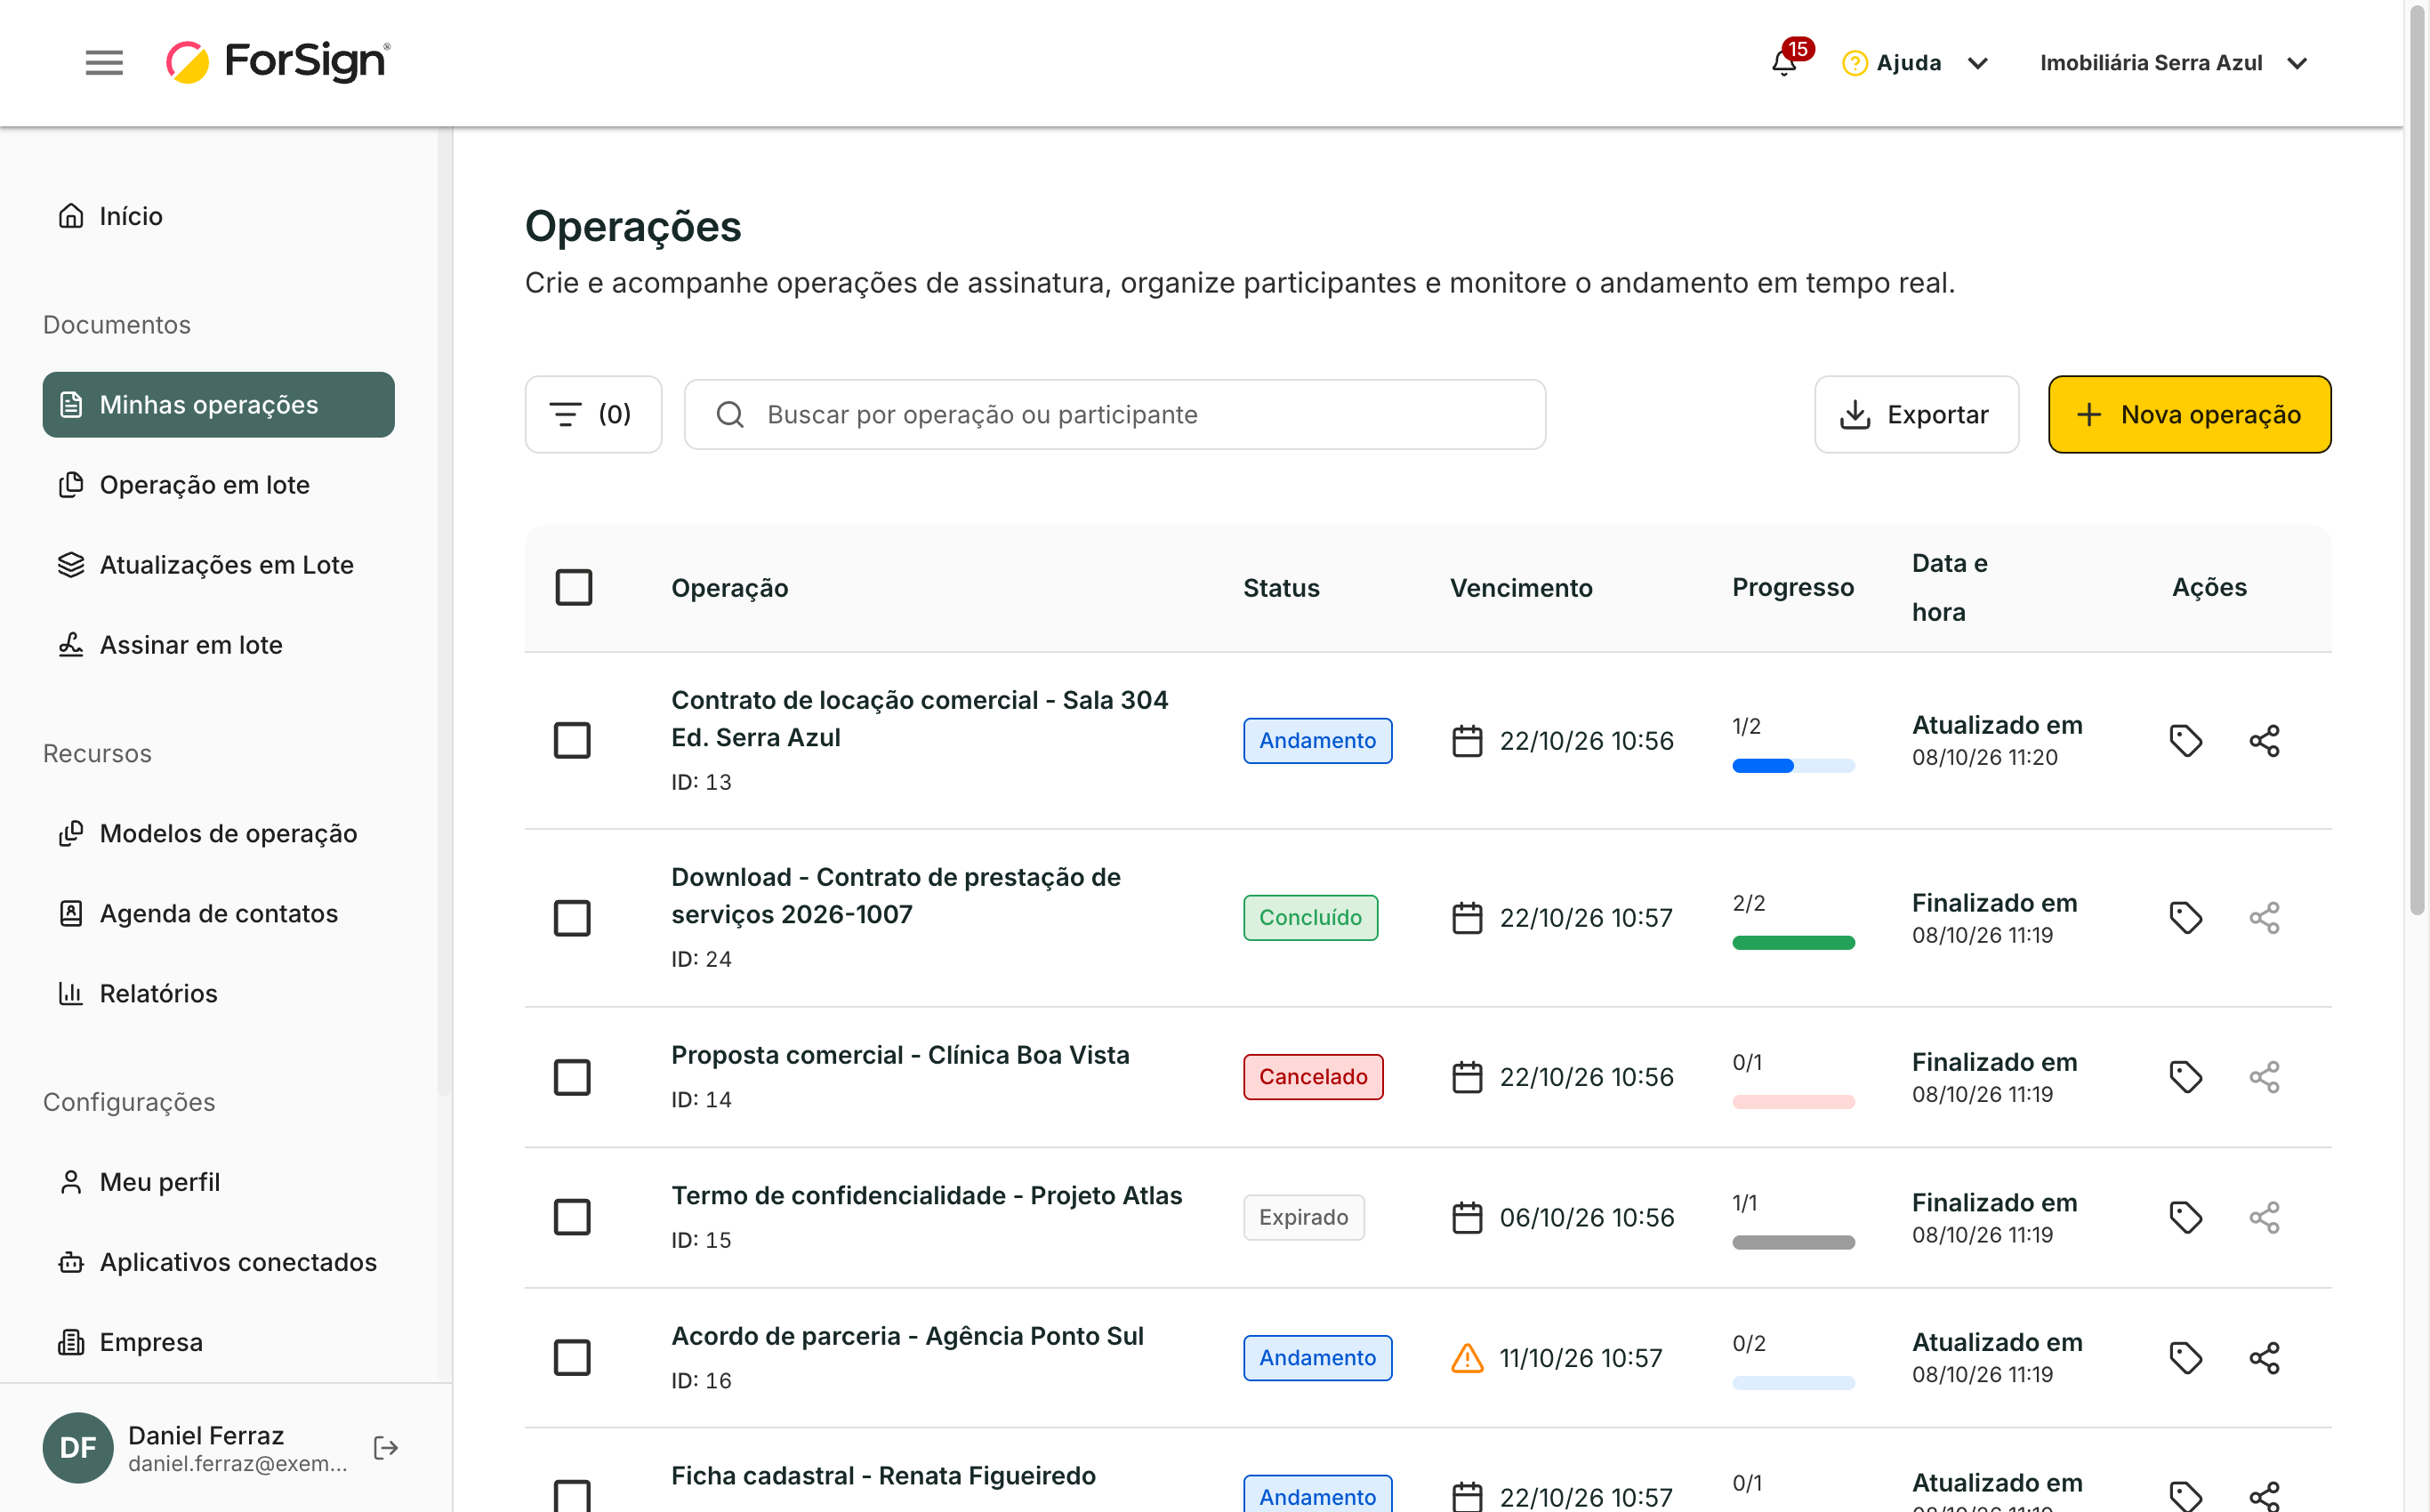The image size is (2430, 1512).
Task: Open operation Termo de confidencialidade - Projeto Atlas
Action: click(x=926, y=1195)
